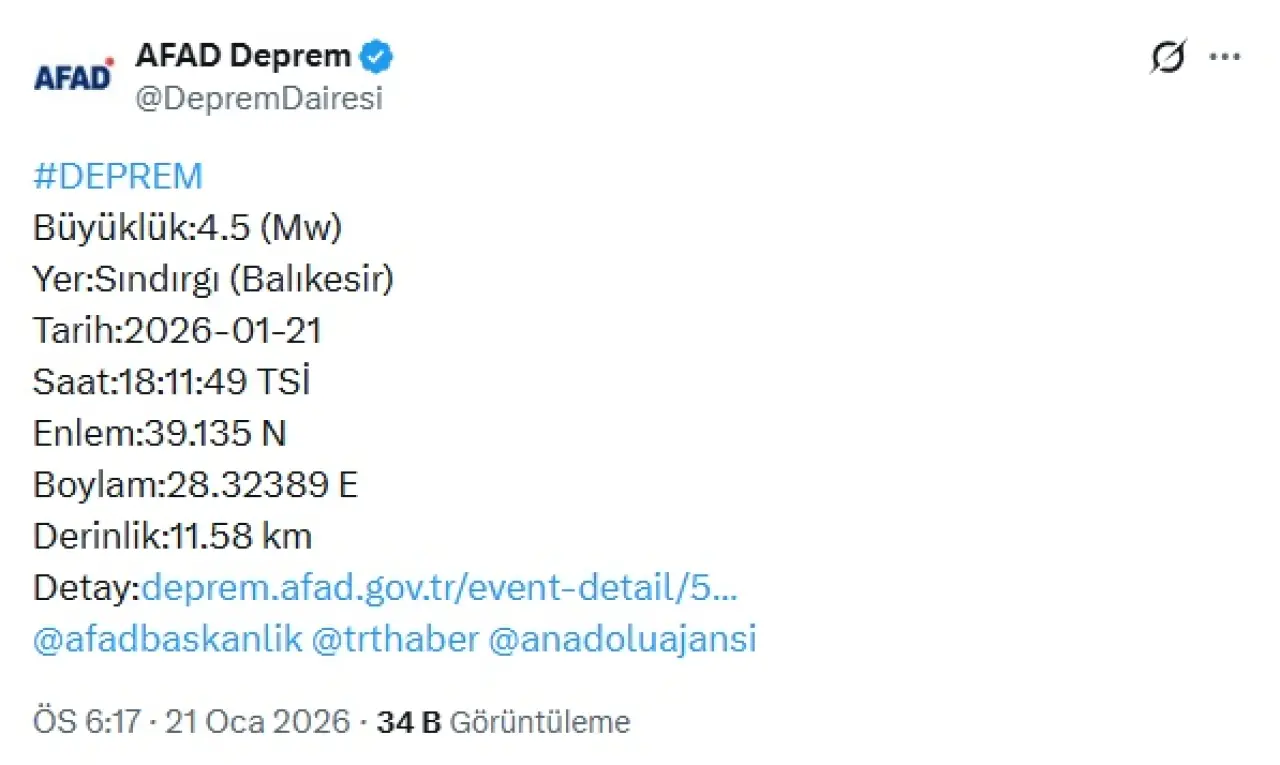
Task: Go to the @anadoluajansi mention
Action: [622, 639]
